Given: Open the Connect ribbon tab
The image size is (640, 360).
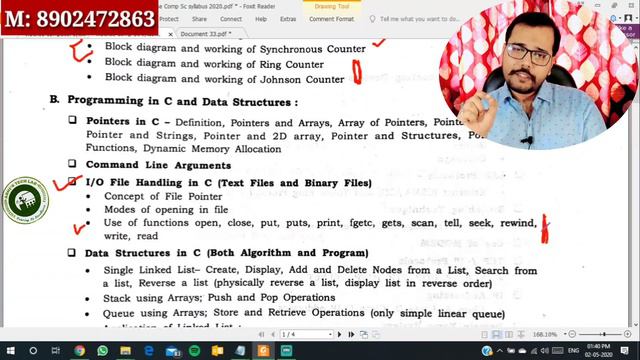Looking at the screenshot, I should click(x=231, y=19).
